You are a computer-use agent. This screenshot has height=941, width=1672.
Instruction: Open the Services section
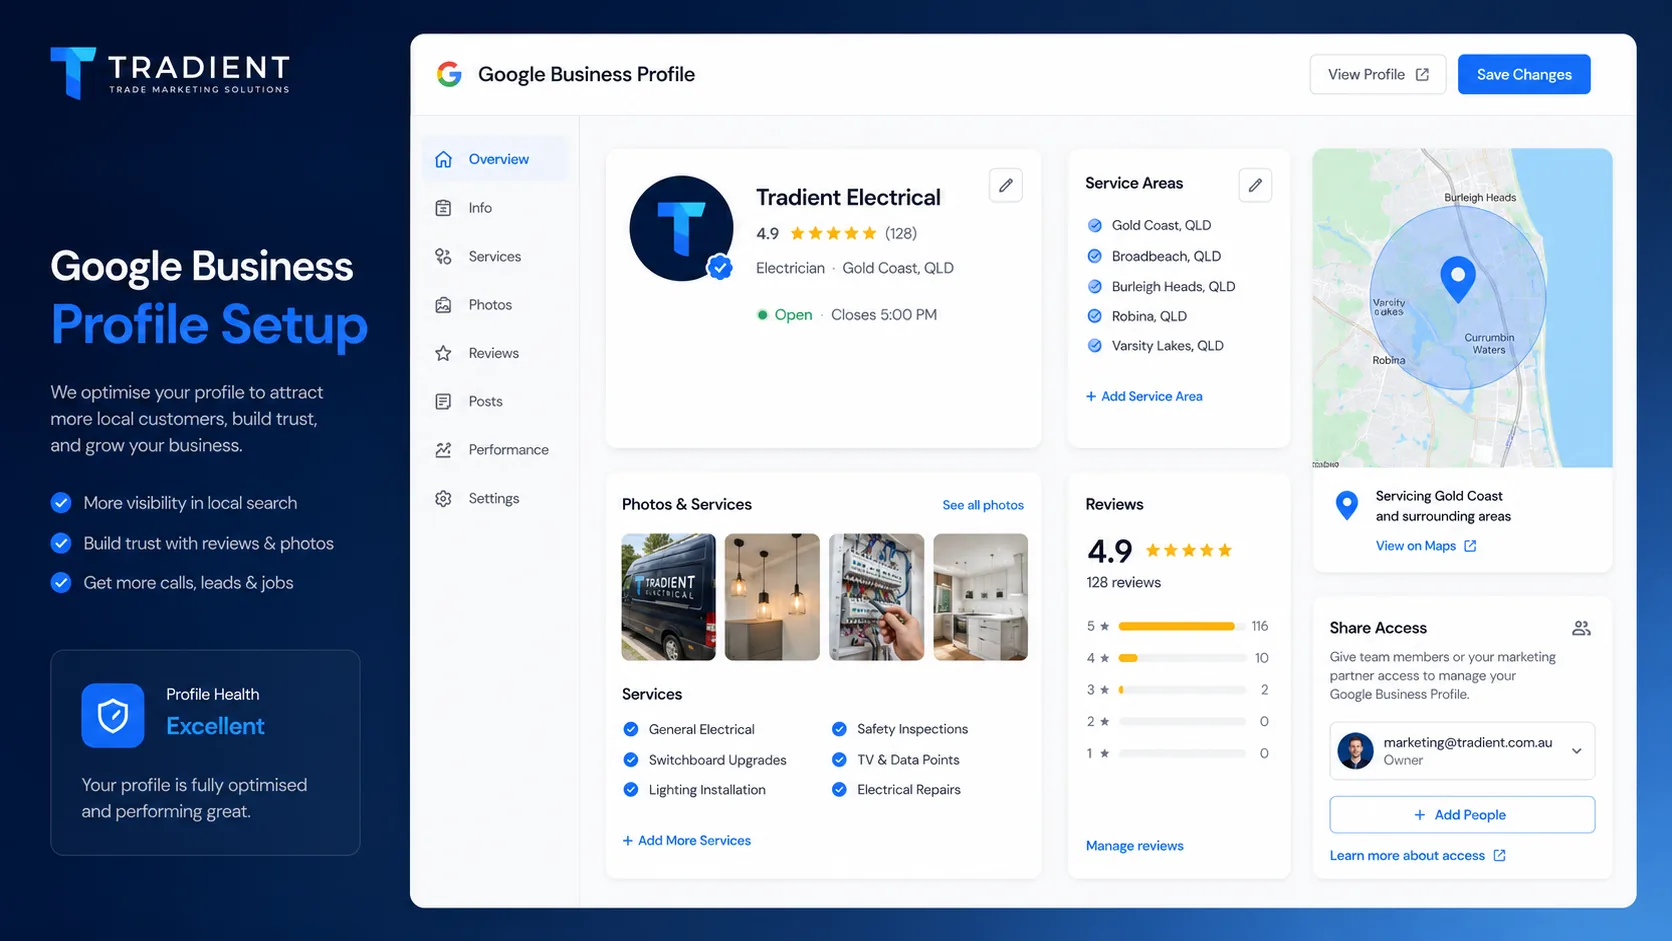tap(494, 257)
